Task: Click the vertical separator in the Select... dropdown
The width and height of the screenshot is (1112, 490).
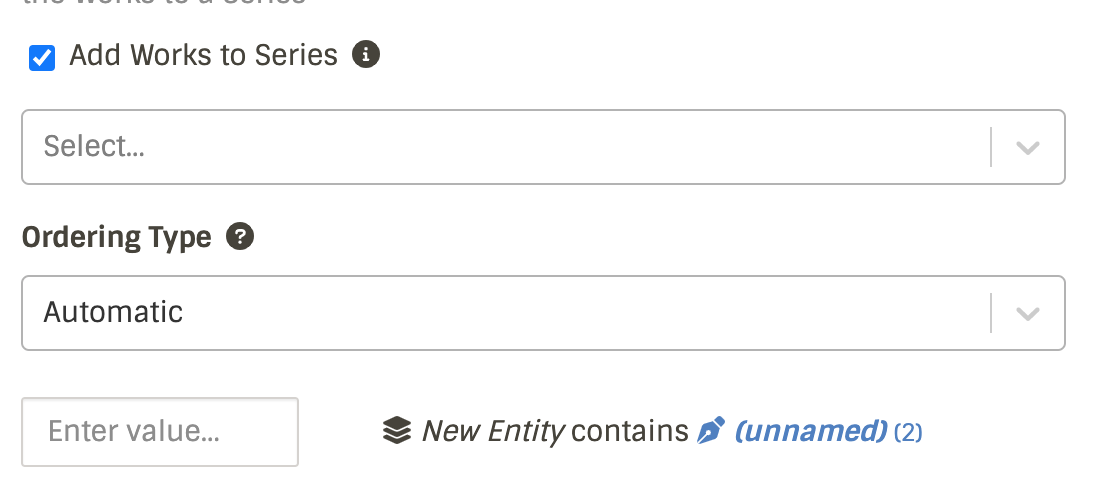Action: coord(991,147)
